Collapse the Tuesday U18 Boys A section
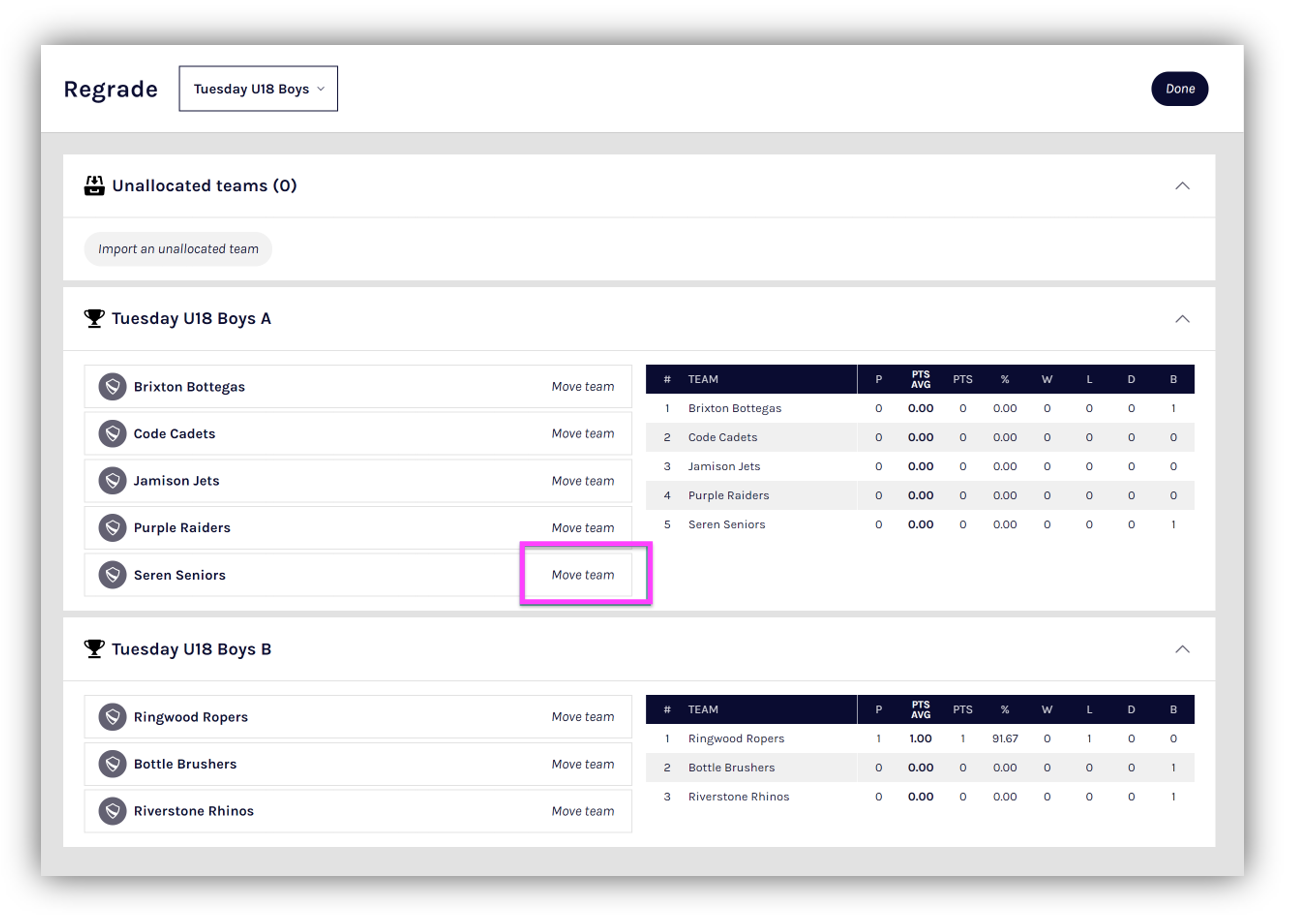 [x=1182, y=319]
